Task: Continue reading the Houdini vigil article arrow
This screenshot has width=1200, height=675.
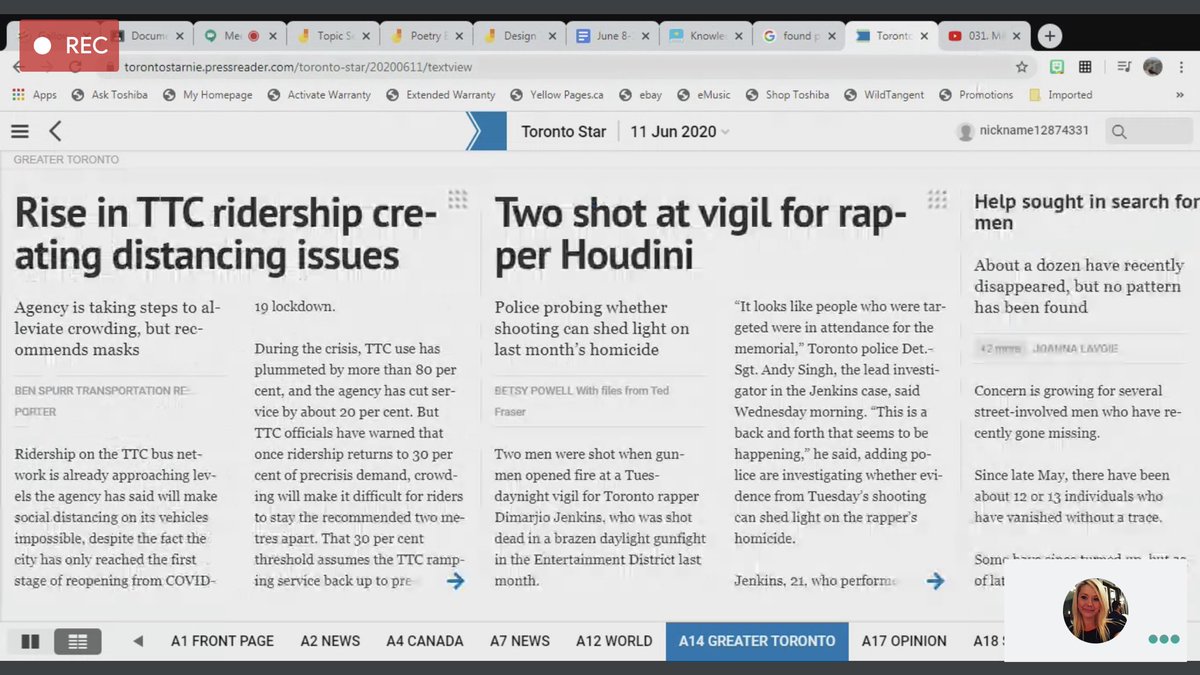Action: (x=936, y=580)
